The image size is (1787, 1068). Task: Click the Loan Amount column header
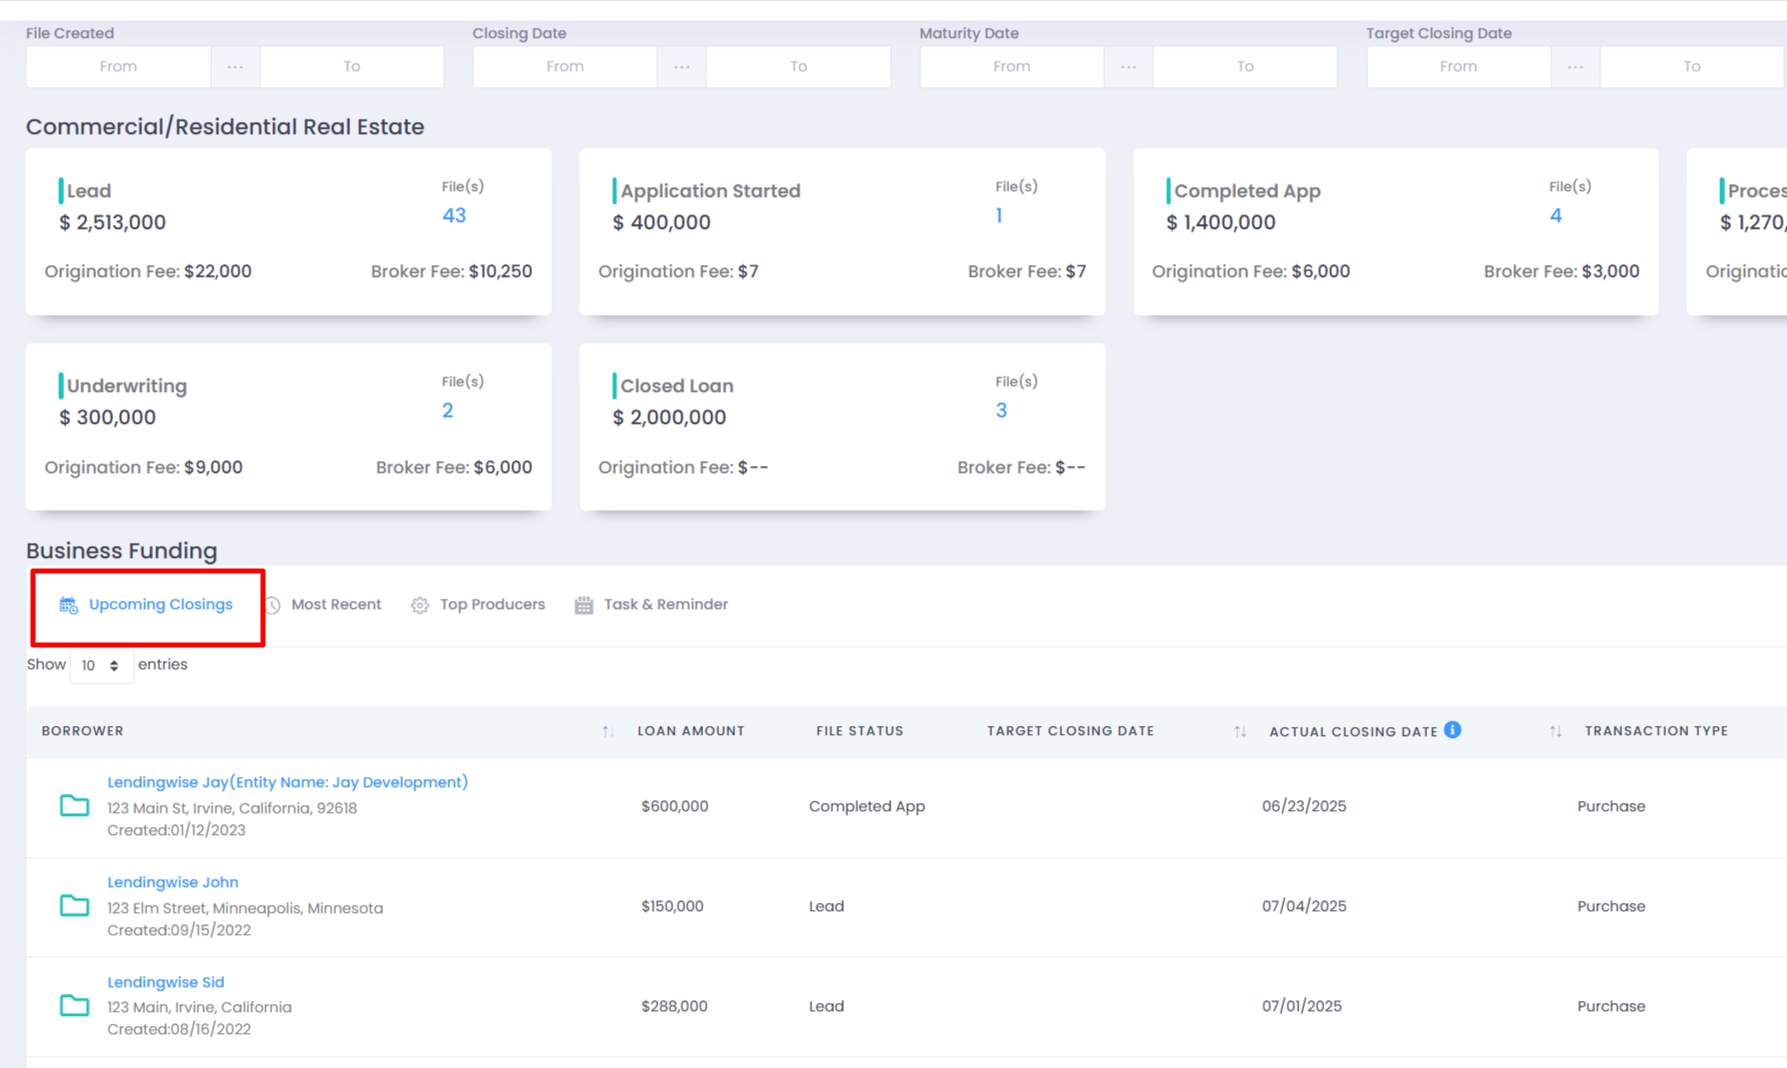point(691,731)
